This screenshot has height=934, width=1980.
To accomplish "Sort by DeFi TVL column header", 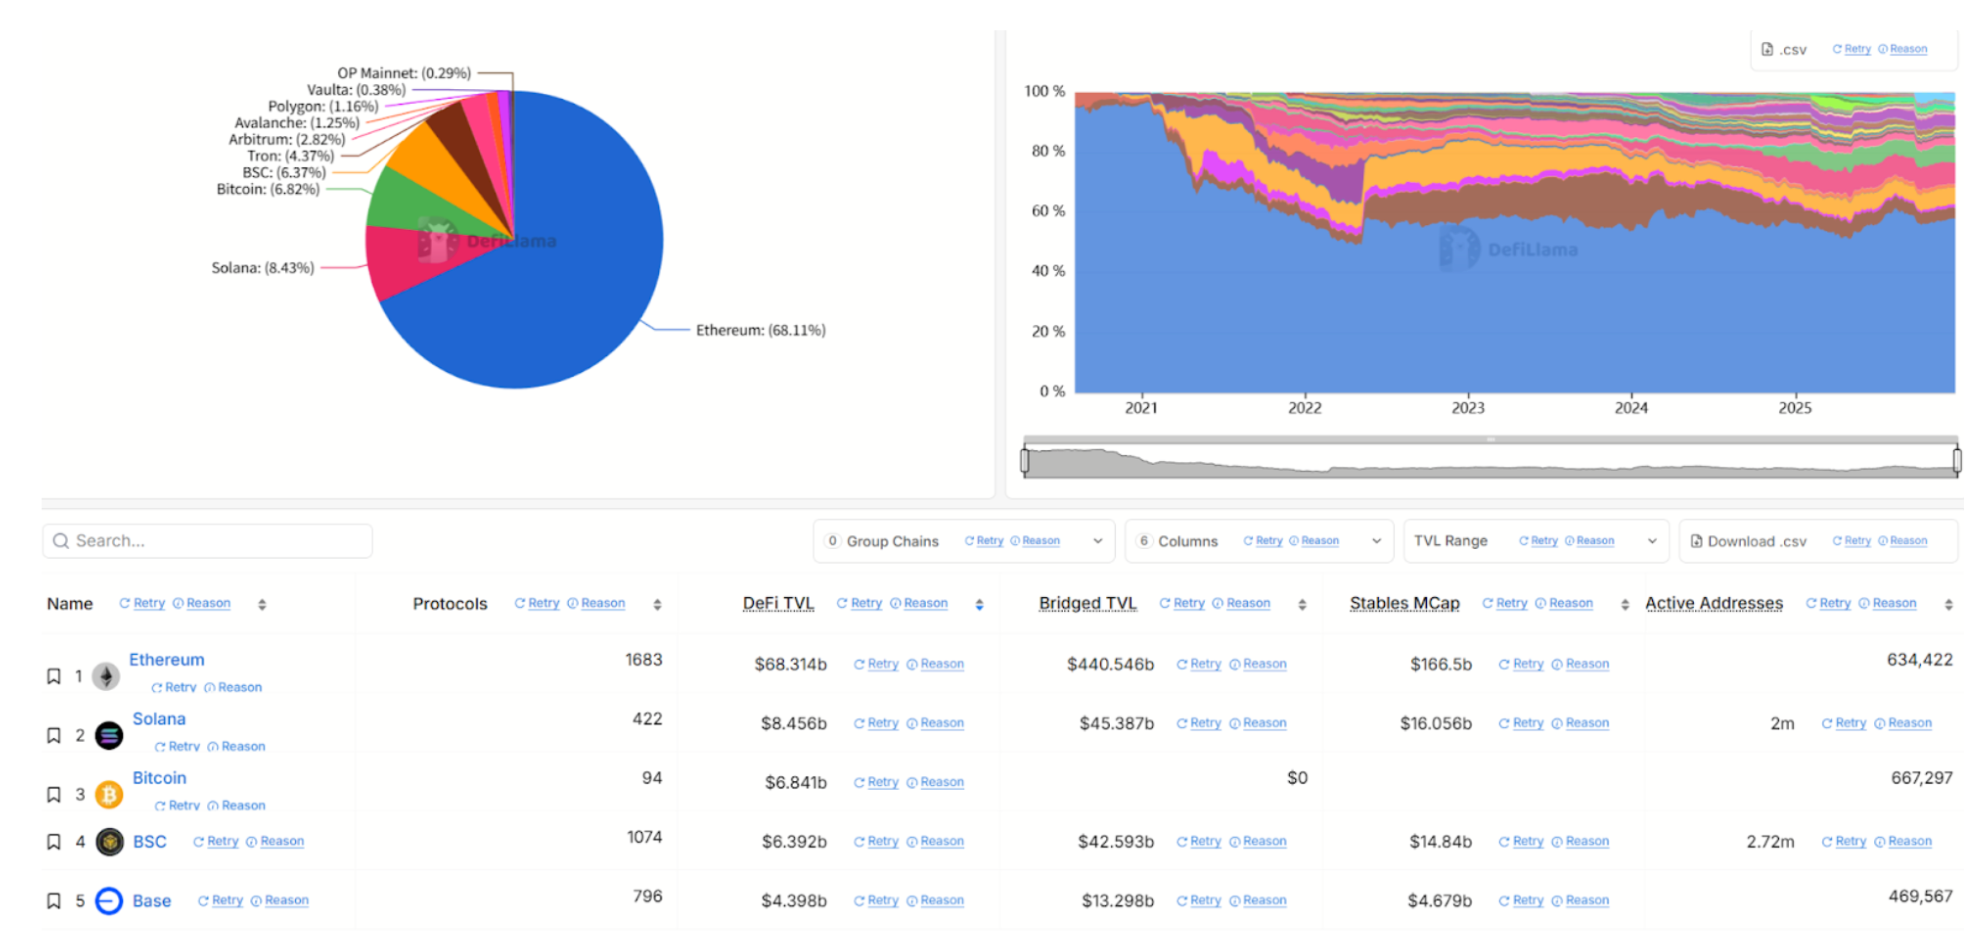I will coord(778,603).
